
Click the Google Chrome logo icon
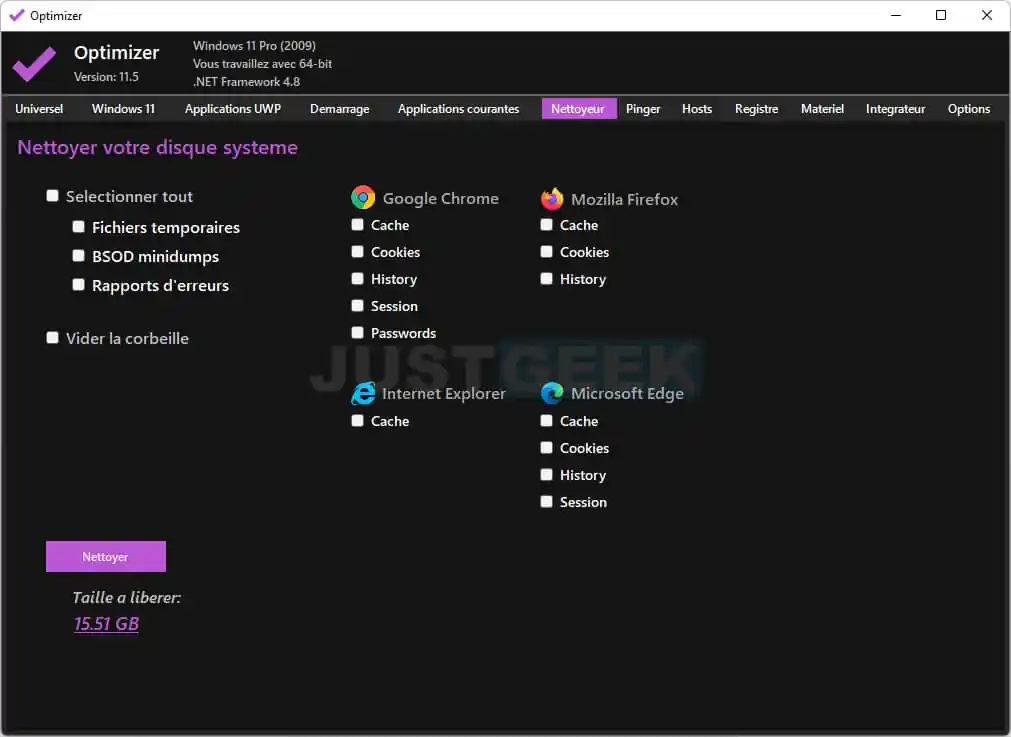tap(363, 197)
